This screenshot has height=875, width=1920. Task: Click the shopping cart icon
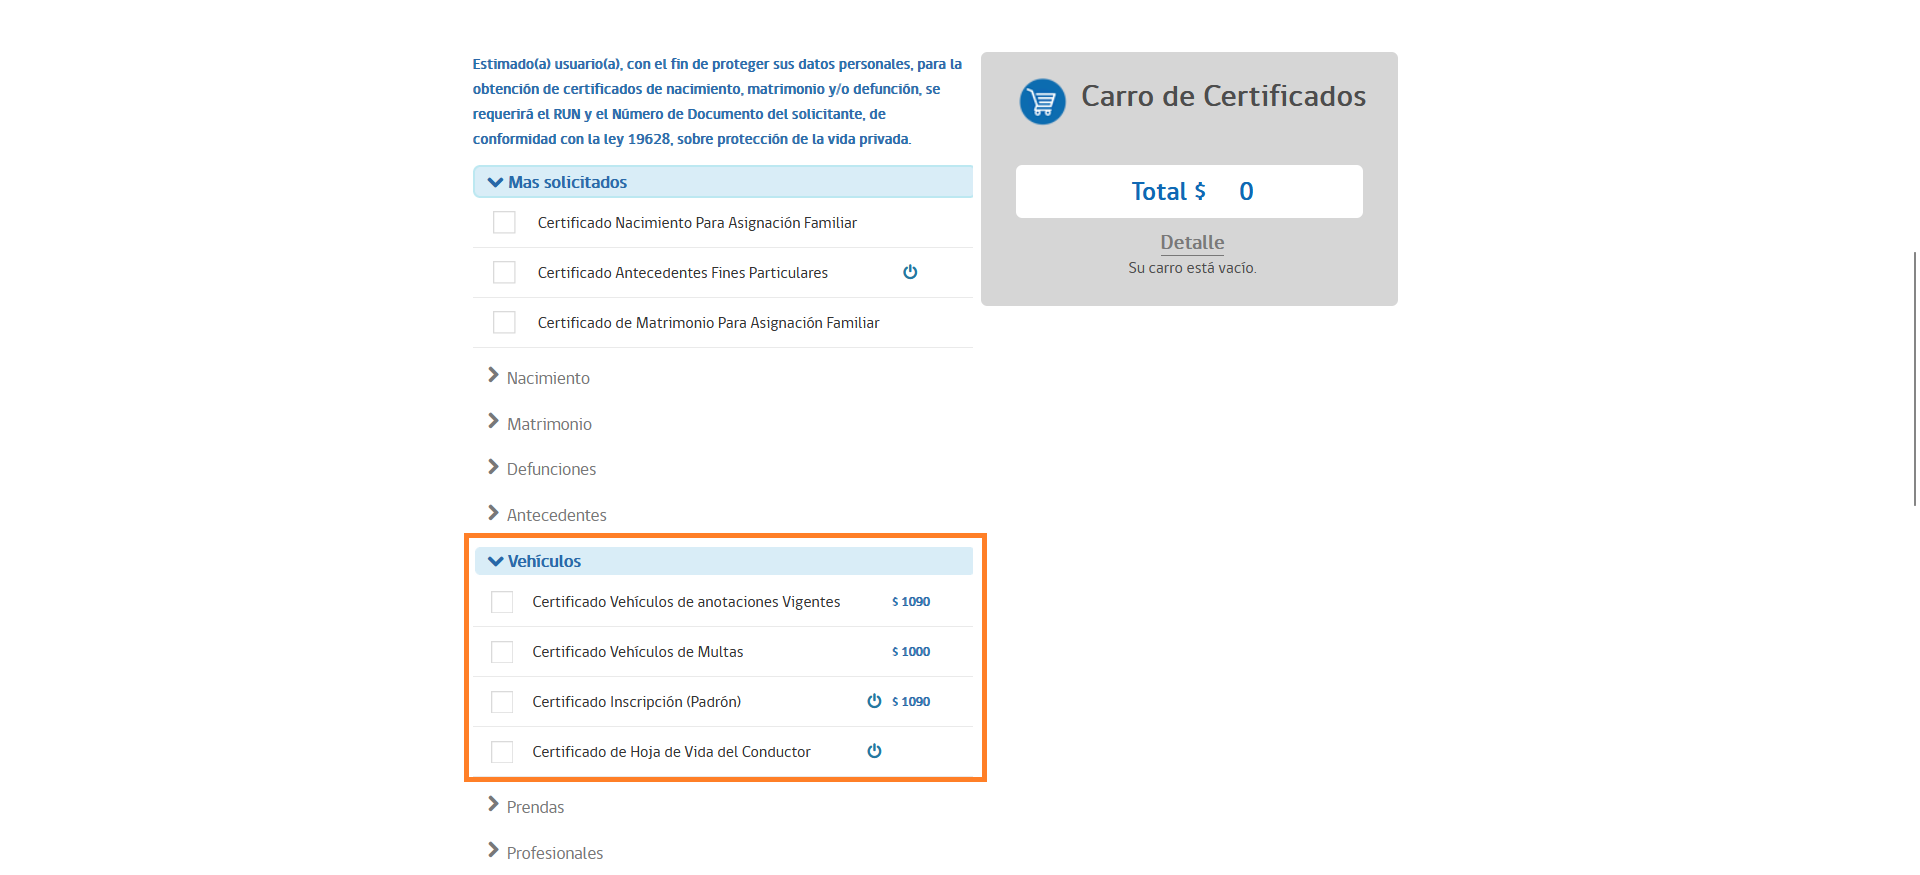coord(1042,102)
